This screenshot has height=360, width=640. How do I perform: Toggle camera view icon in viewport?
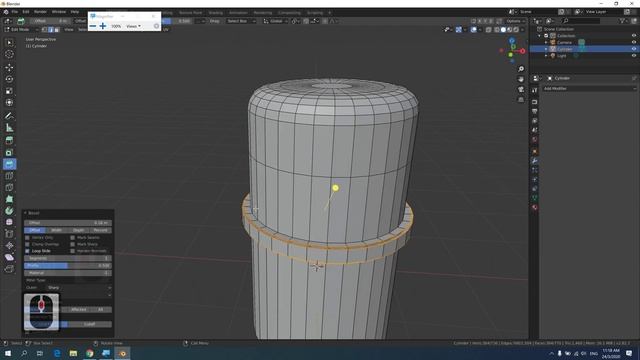coord(521,89)
